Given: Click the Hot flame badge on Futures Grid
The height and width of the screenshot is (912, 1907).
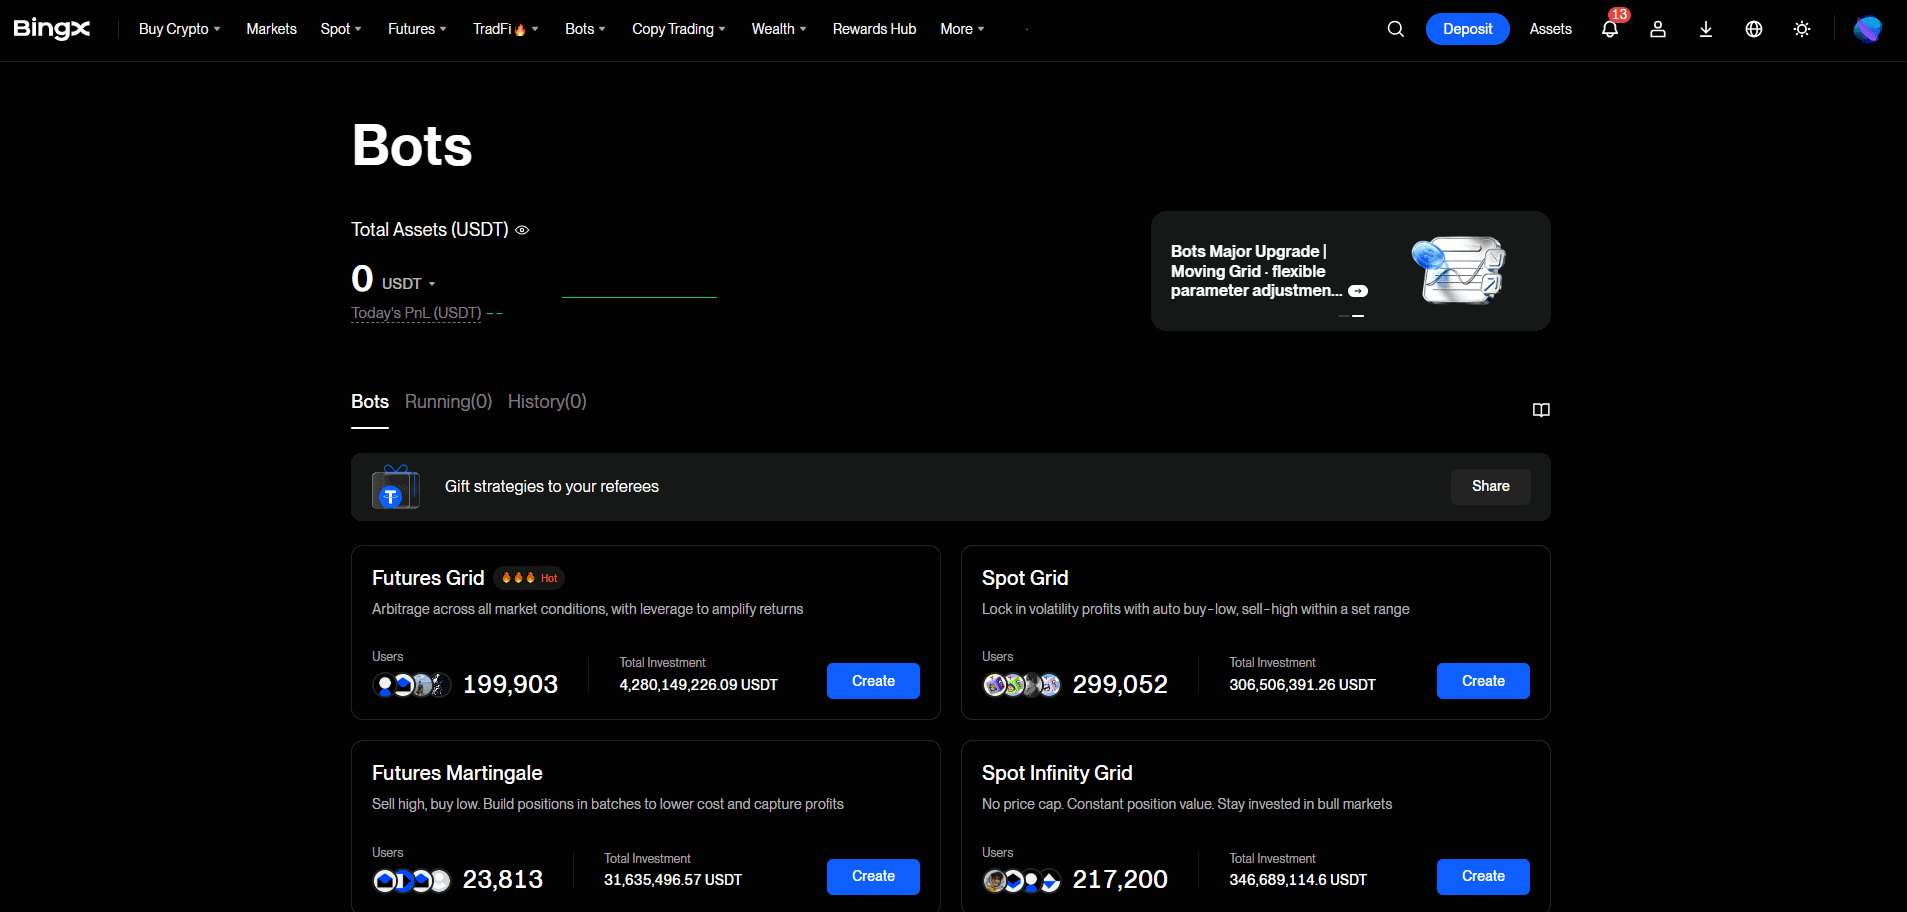Looking at the screenshot, I should 529,578.
